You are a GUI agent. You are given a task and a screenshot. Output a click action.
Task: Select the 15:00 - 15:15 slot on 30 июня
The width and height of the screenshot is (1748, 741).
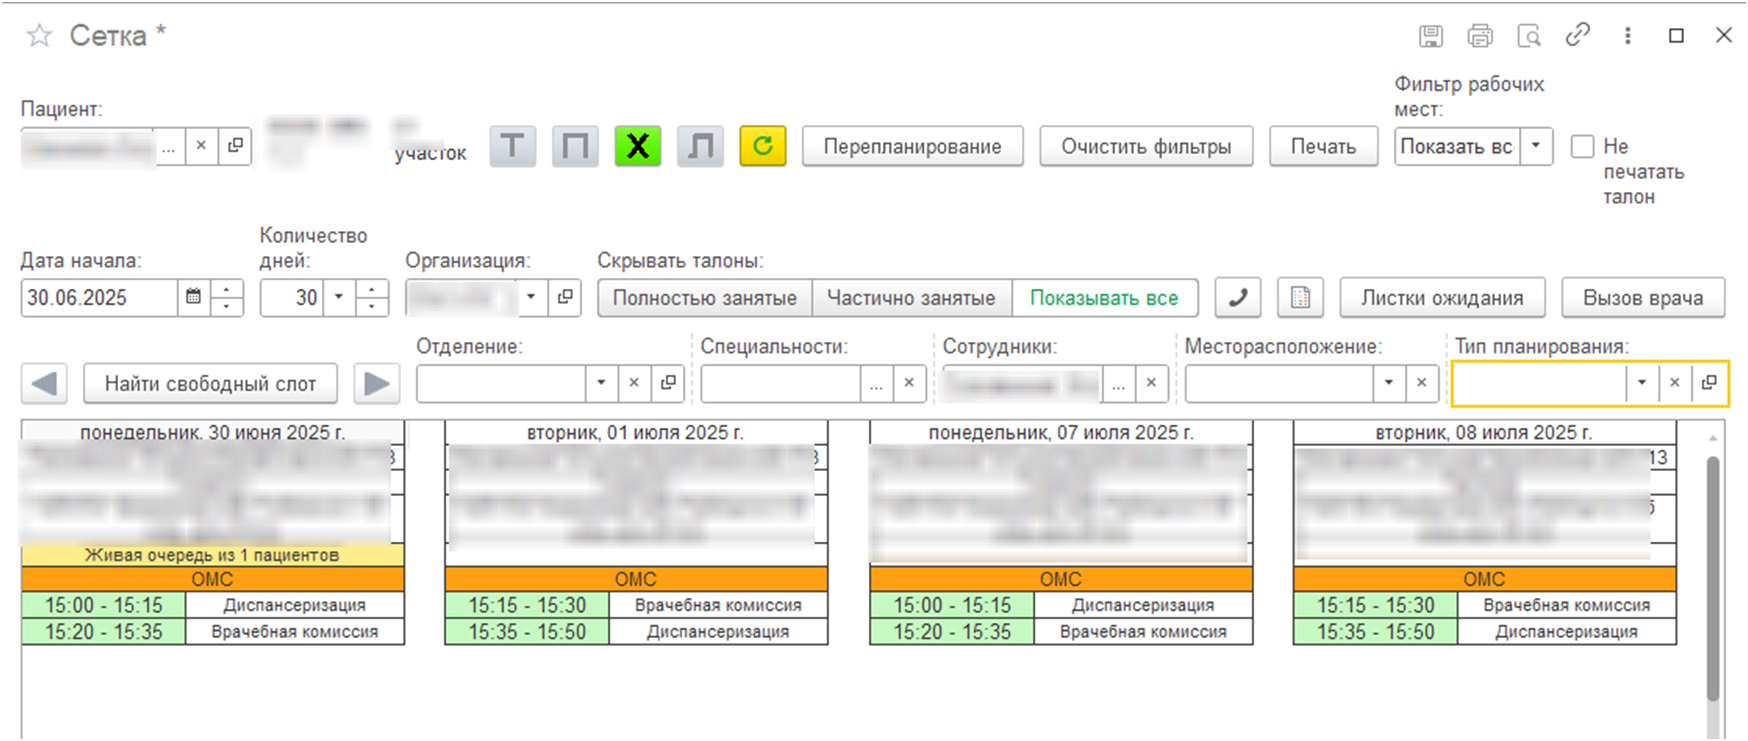103,605
